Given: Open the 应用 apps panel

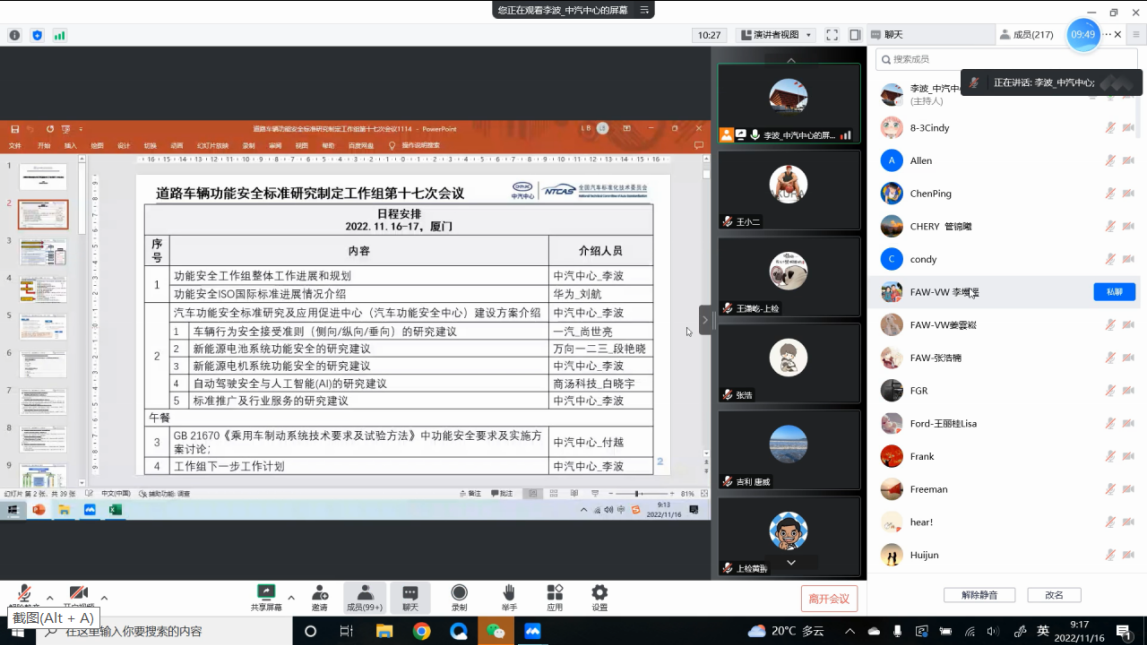Looking at the screenshot, I should click(x=554, y=592).
